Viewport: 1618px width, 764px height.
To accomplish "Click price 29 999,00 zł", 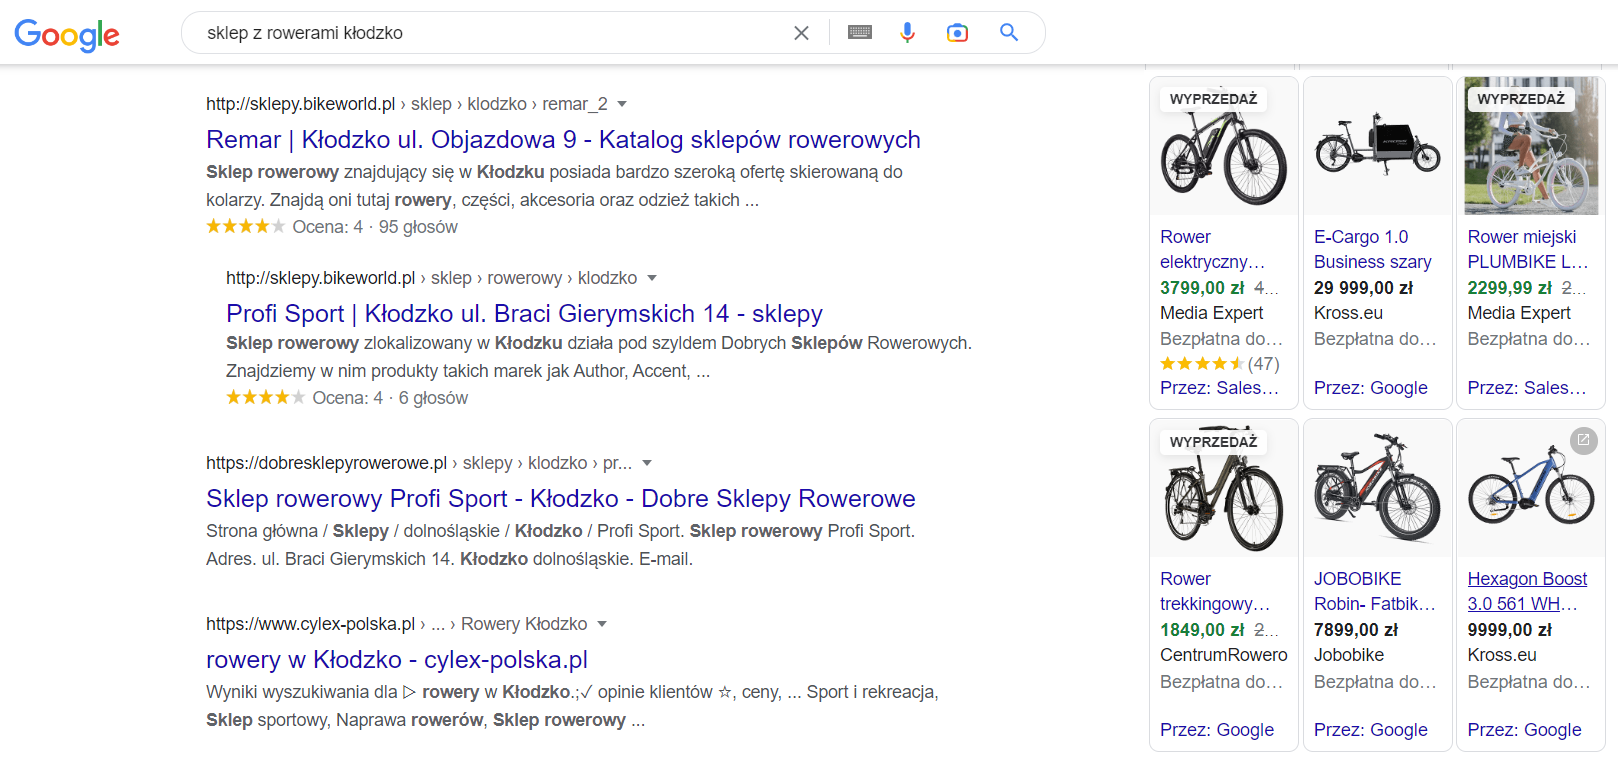I will coord(1363,288).
